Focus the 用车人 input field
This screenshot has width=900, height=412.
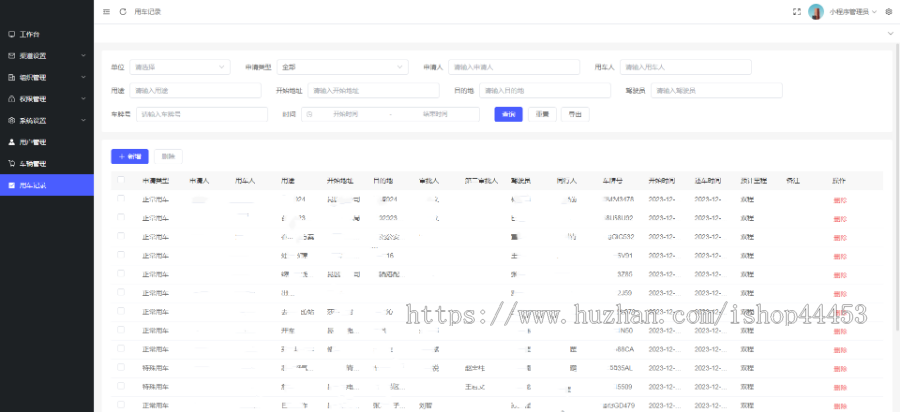click(x=685, y=67)
